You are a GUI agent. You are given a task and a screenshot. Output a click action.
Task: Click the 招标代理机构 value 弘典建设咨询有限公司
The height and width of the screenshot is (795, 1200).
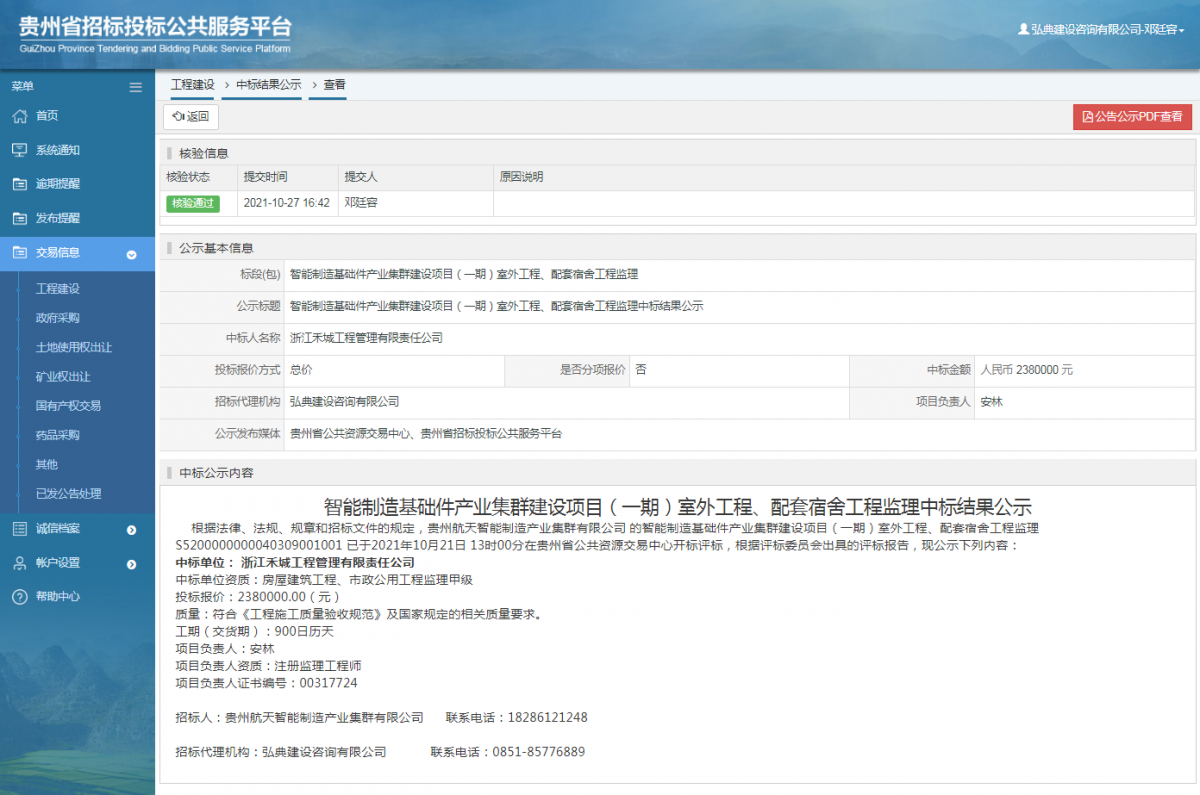(x=345, y=402)
